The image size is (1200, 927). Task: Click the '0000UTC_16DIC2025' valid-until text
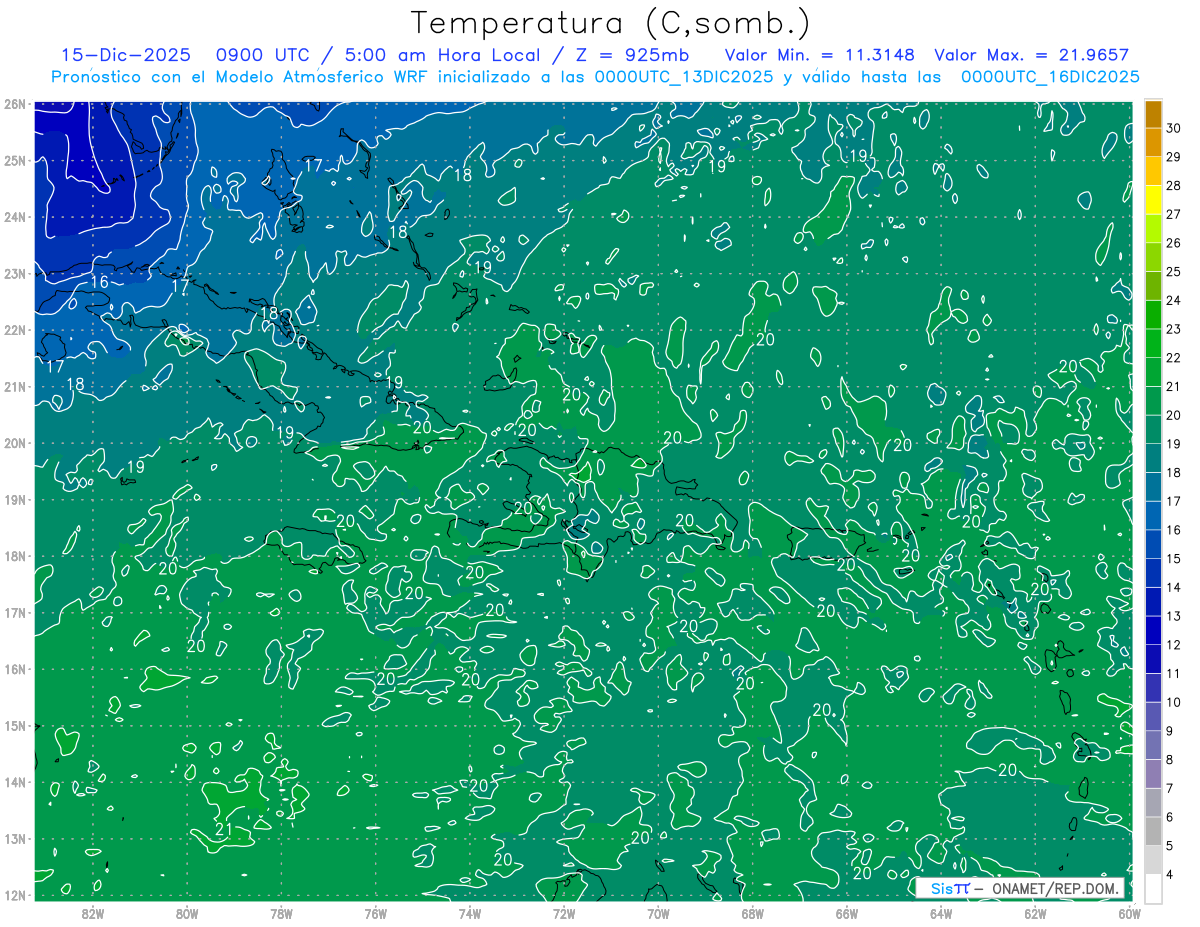coord(1050,76)
